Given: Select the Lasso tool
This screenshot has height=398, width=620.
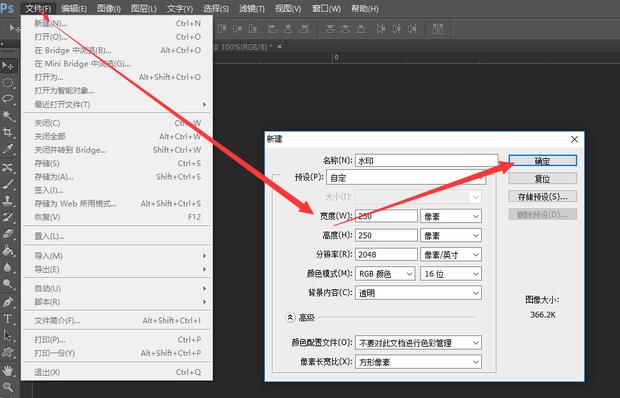Looking at the screenshot, I should (x=8, y=99).
